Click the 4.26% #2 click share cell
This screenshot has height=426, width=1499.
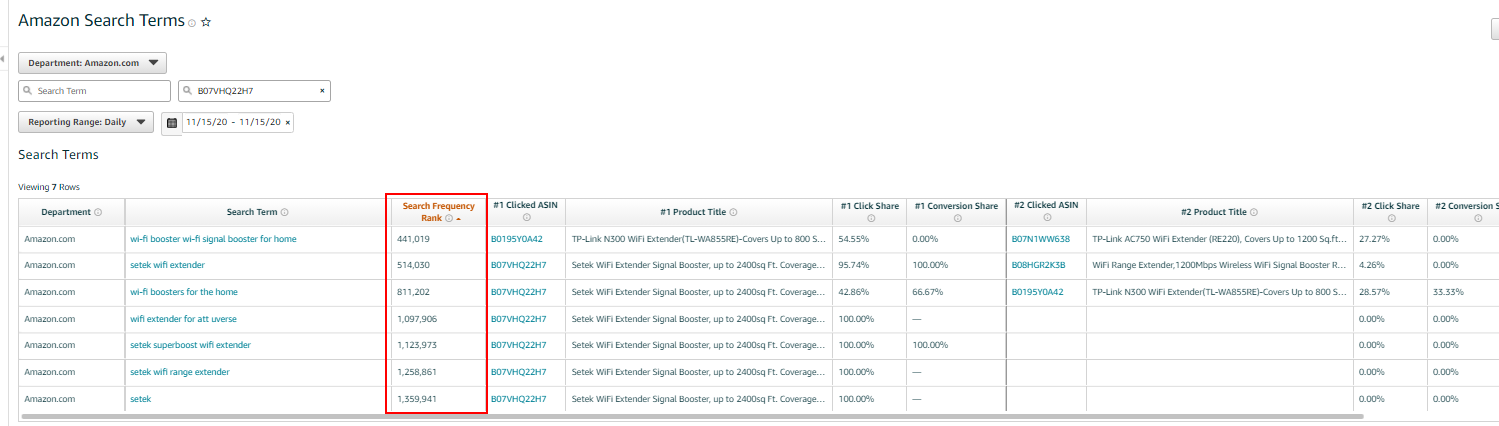click(x=1371, y=265)
